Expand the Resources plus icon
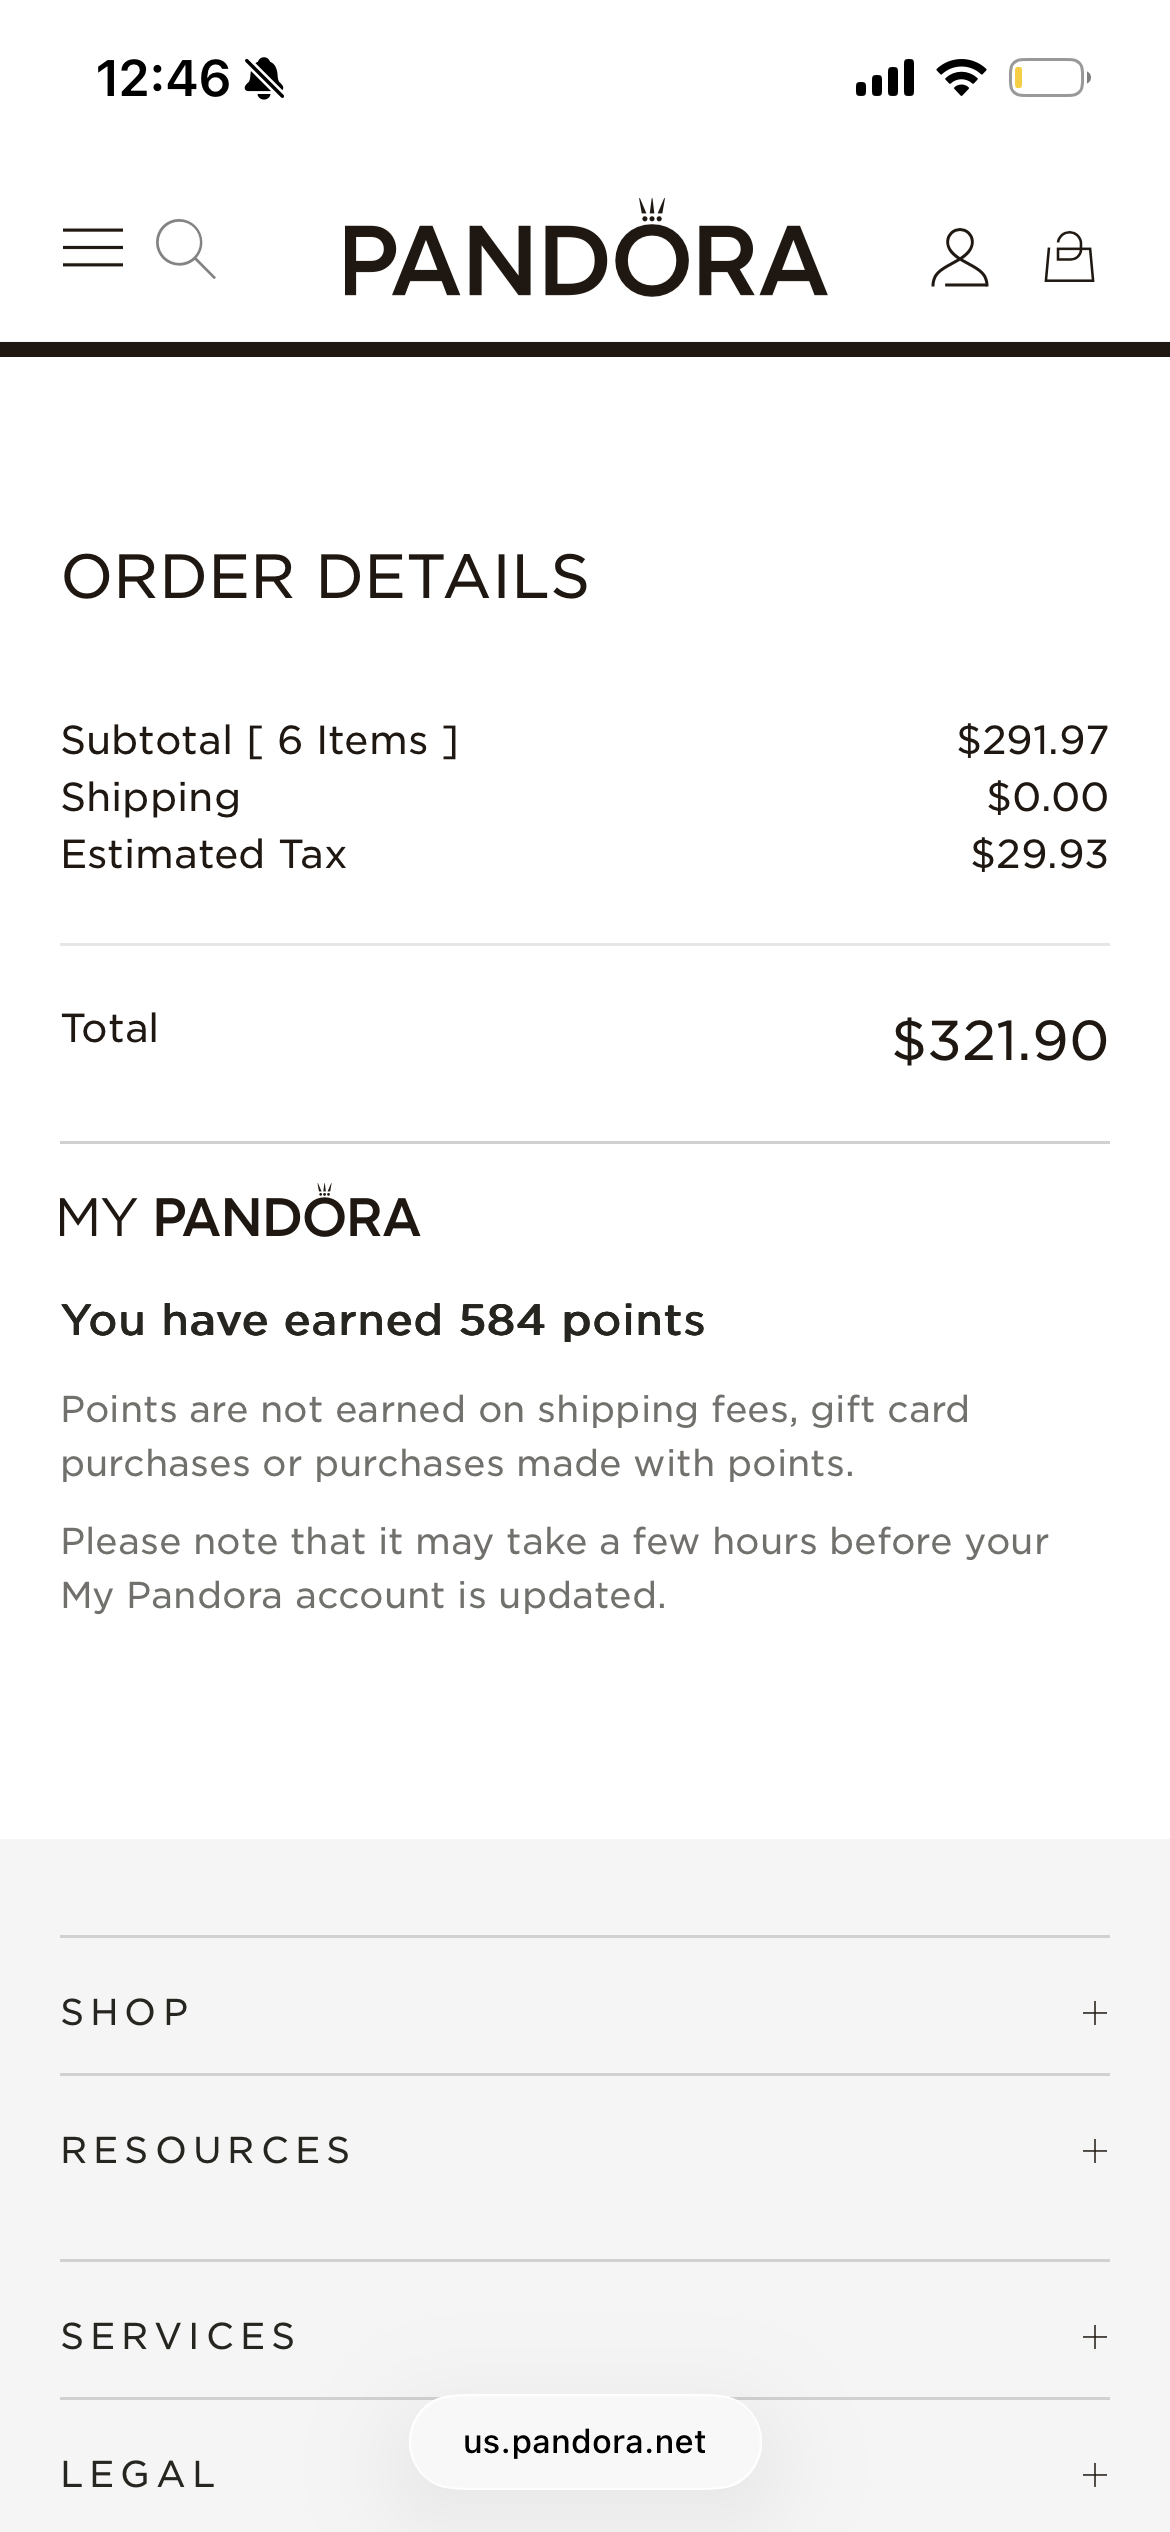This screenshot has width=1170, height=2532. pyautogui.click(x=1095, y=2151)
